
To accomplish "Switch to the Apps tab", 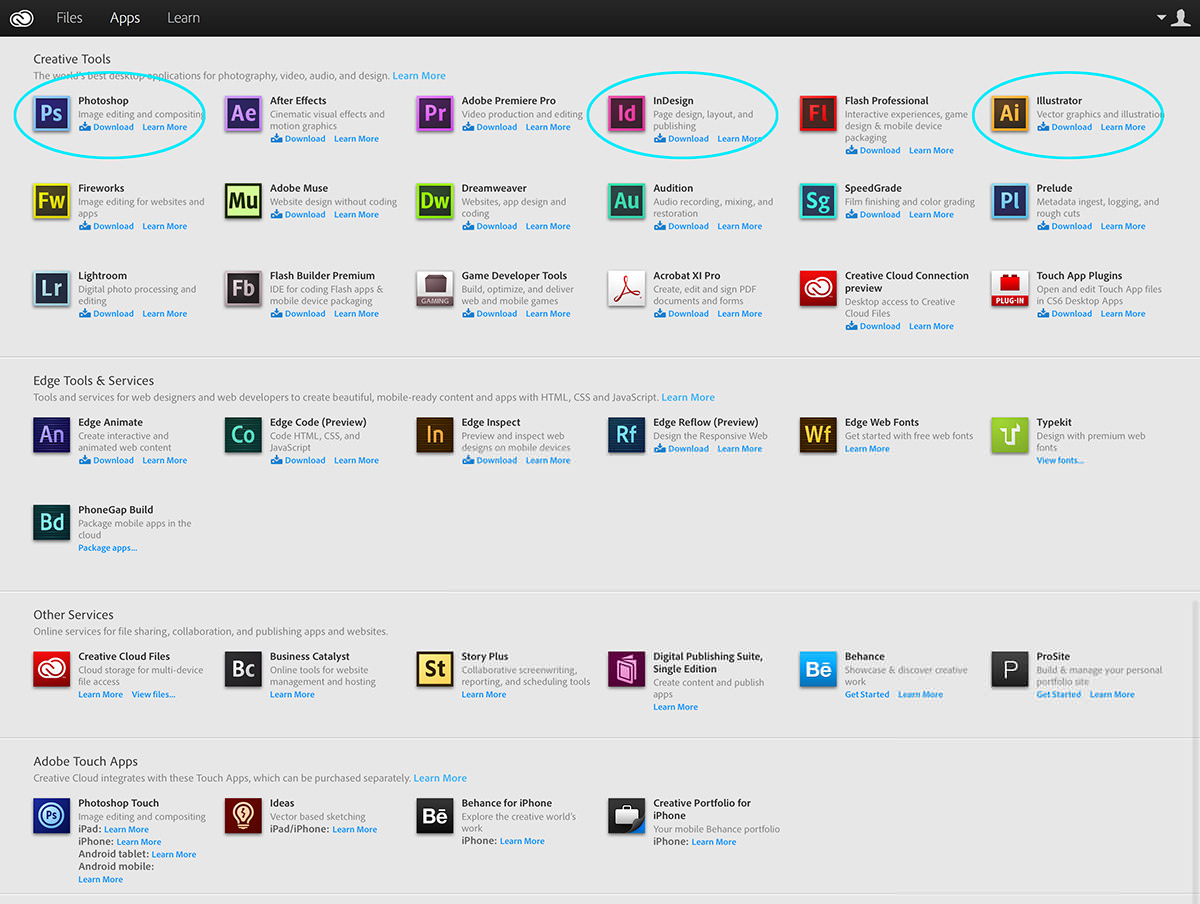I will coord(125,18).
